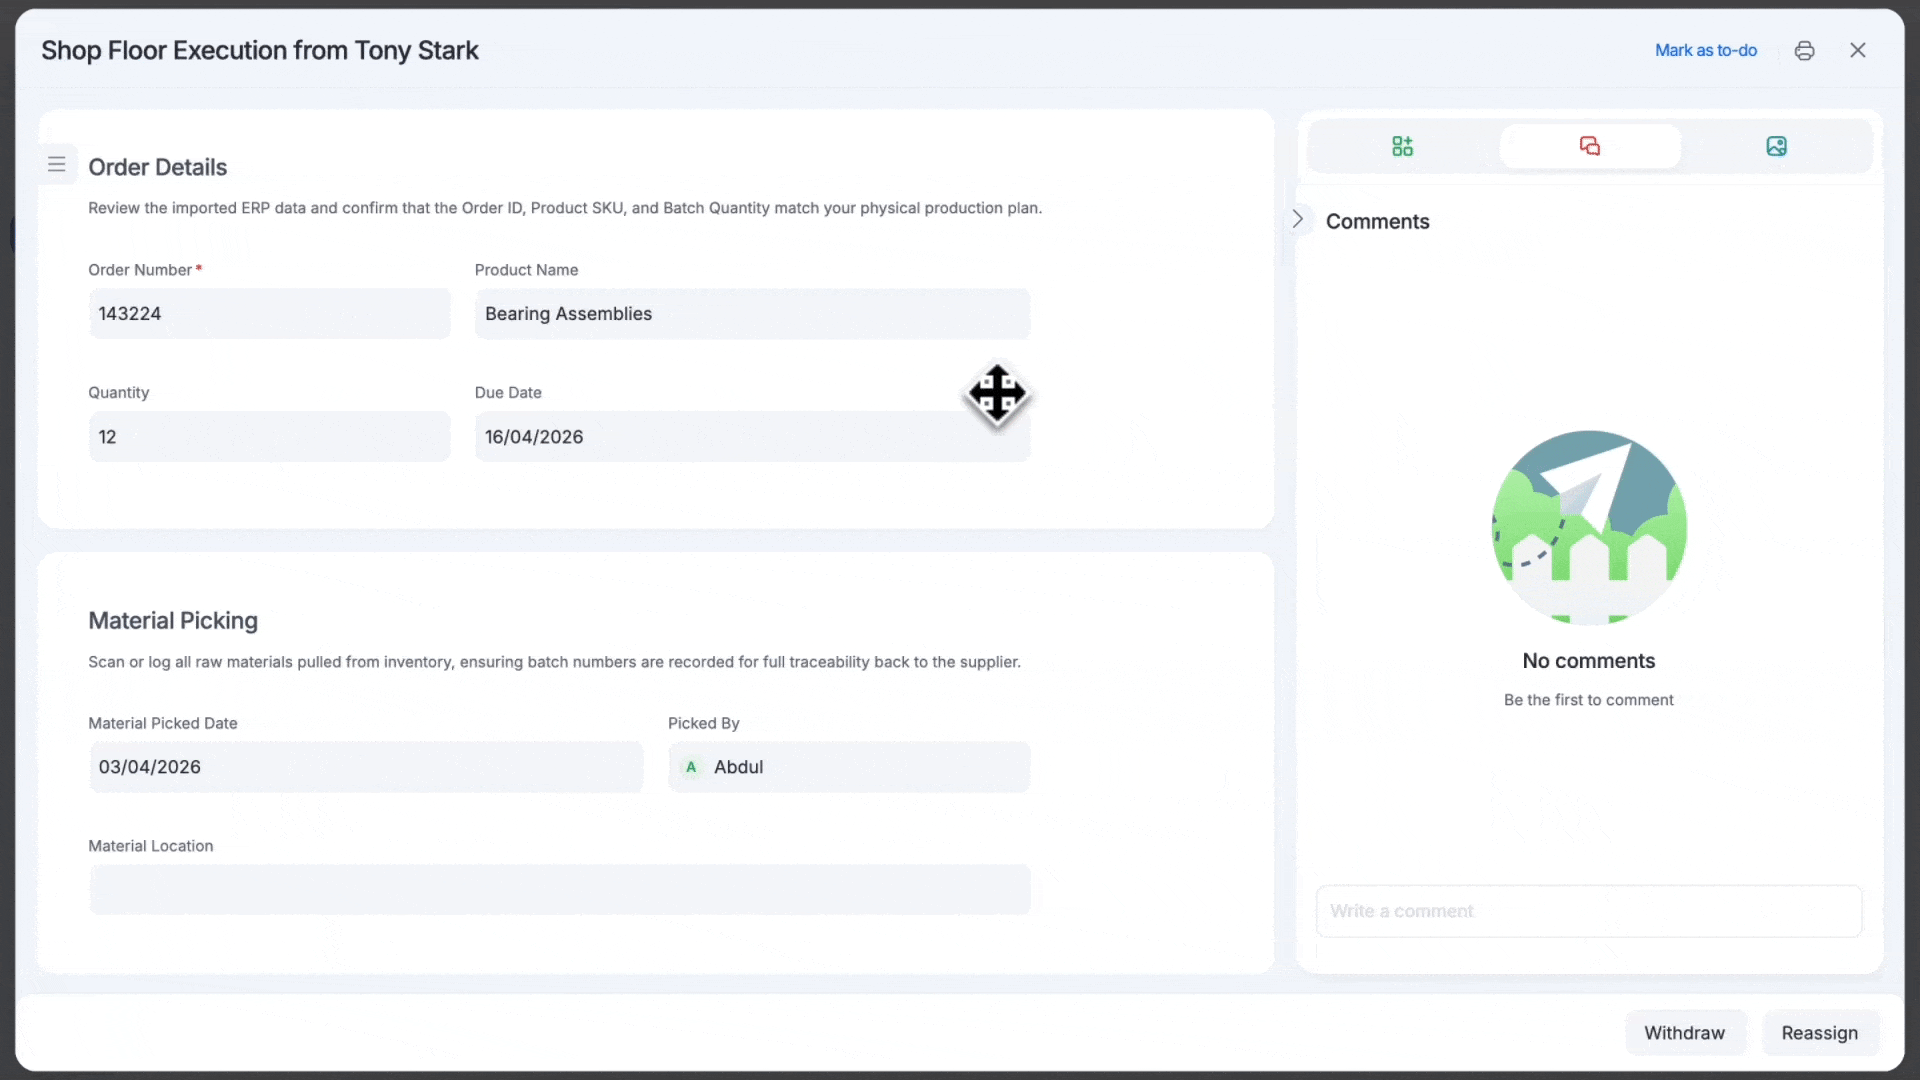1920x1080 pixels.
Task: Select the Quantity input field
Action: pos(269,437)
